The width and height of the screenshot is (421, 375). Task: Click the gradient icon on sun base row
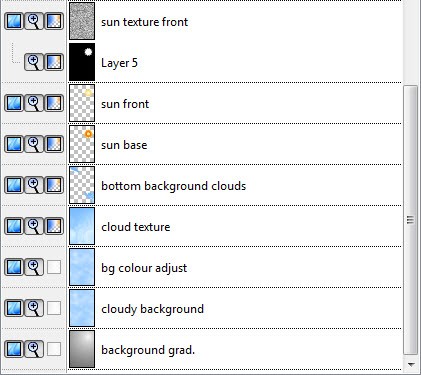[54, 144]
